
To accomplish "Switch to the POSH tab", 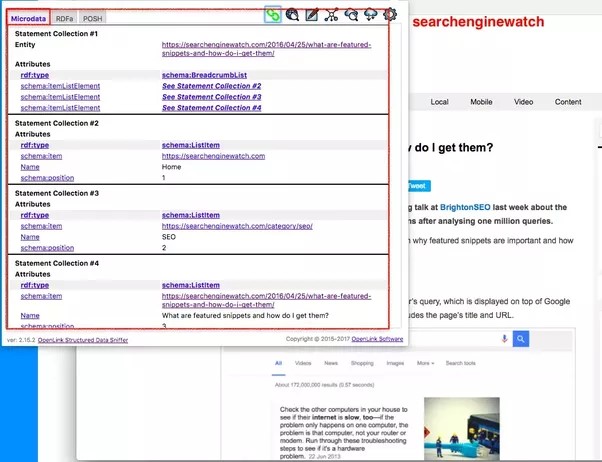I will click(x=92, y=18).
